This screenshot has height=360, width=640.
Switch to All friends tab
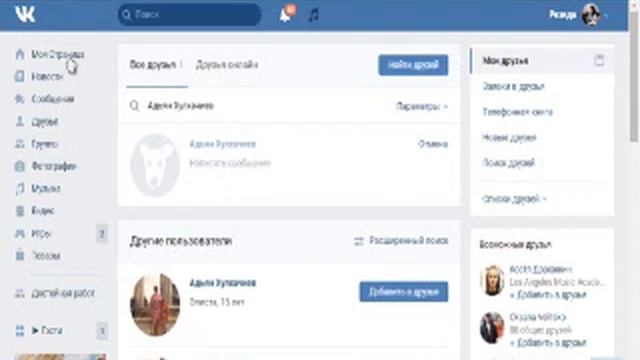pyautogui.click(x=153, y=65)
